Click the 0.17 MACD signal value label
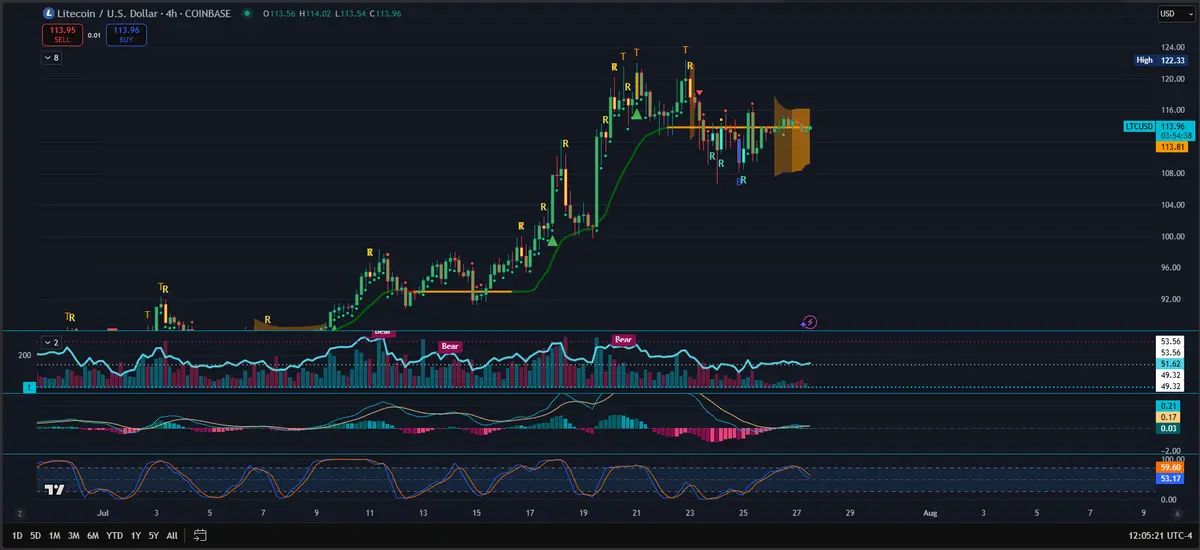Screen dimensions: 1200x550 point(1170,416)
